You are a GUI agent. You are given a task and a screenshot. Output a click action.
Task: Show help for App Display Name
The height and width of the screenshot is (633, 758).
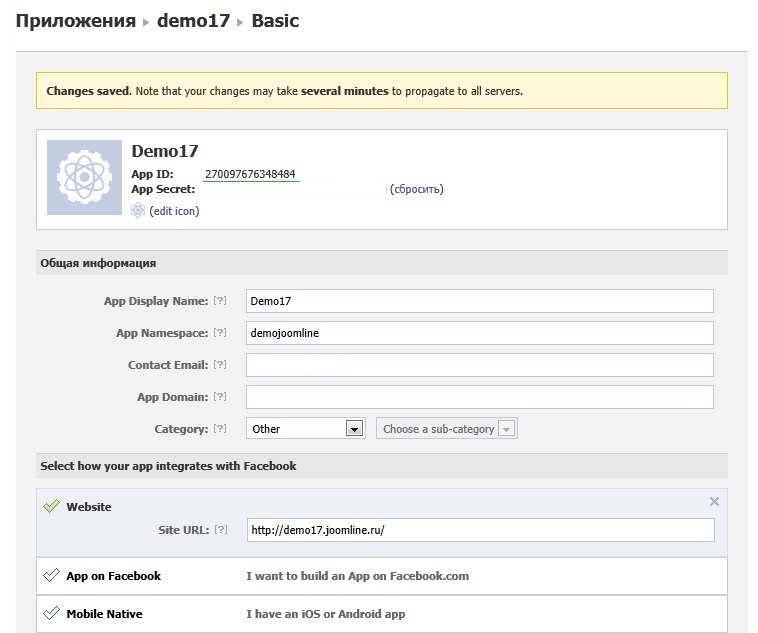pos(220,300)
